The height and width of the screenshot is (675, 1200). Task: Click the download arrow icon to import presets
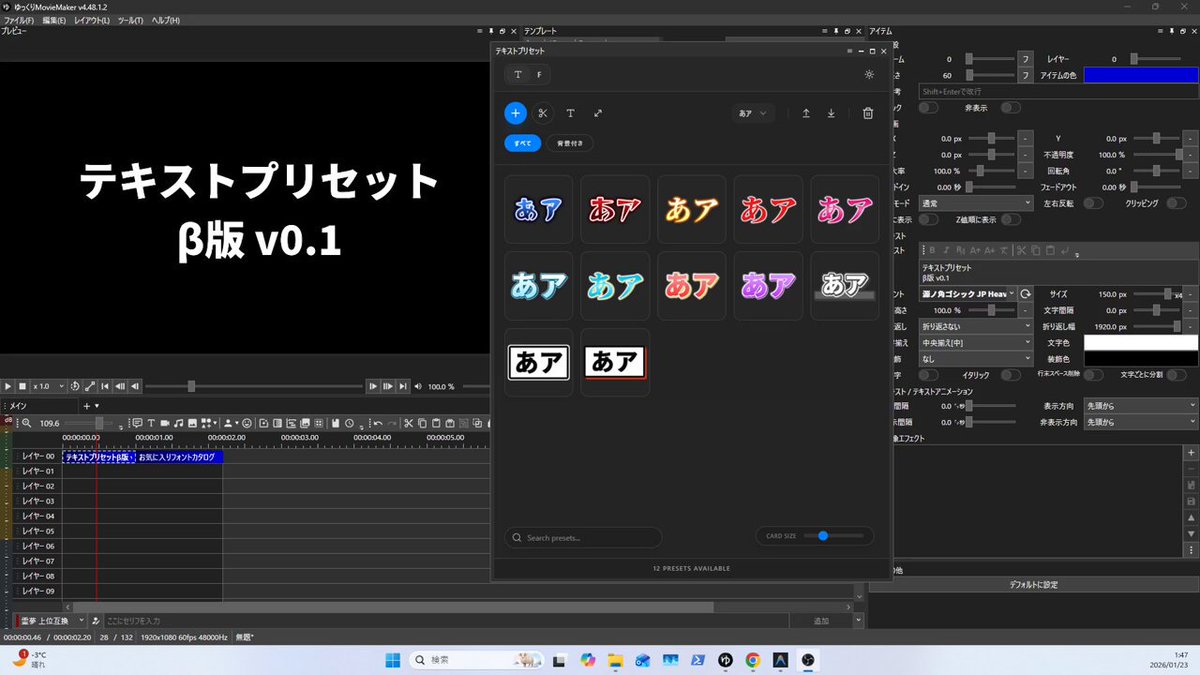click(831, 113)
